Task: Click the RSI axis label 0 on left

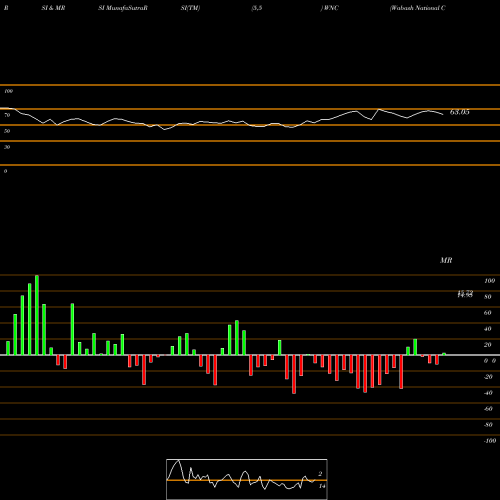Action: click(x=5, y=171)
